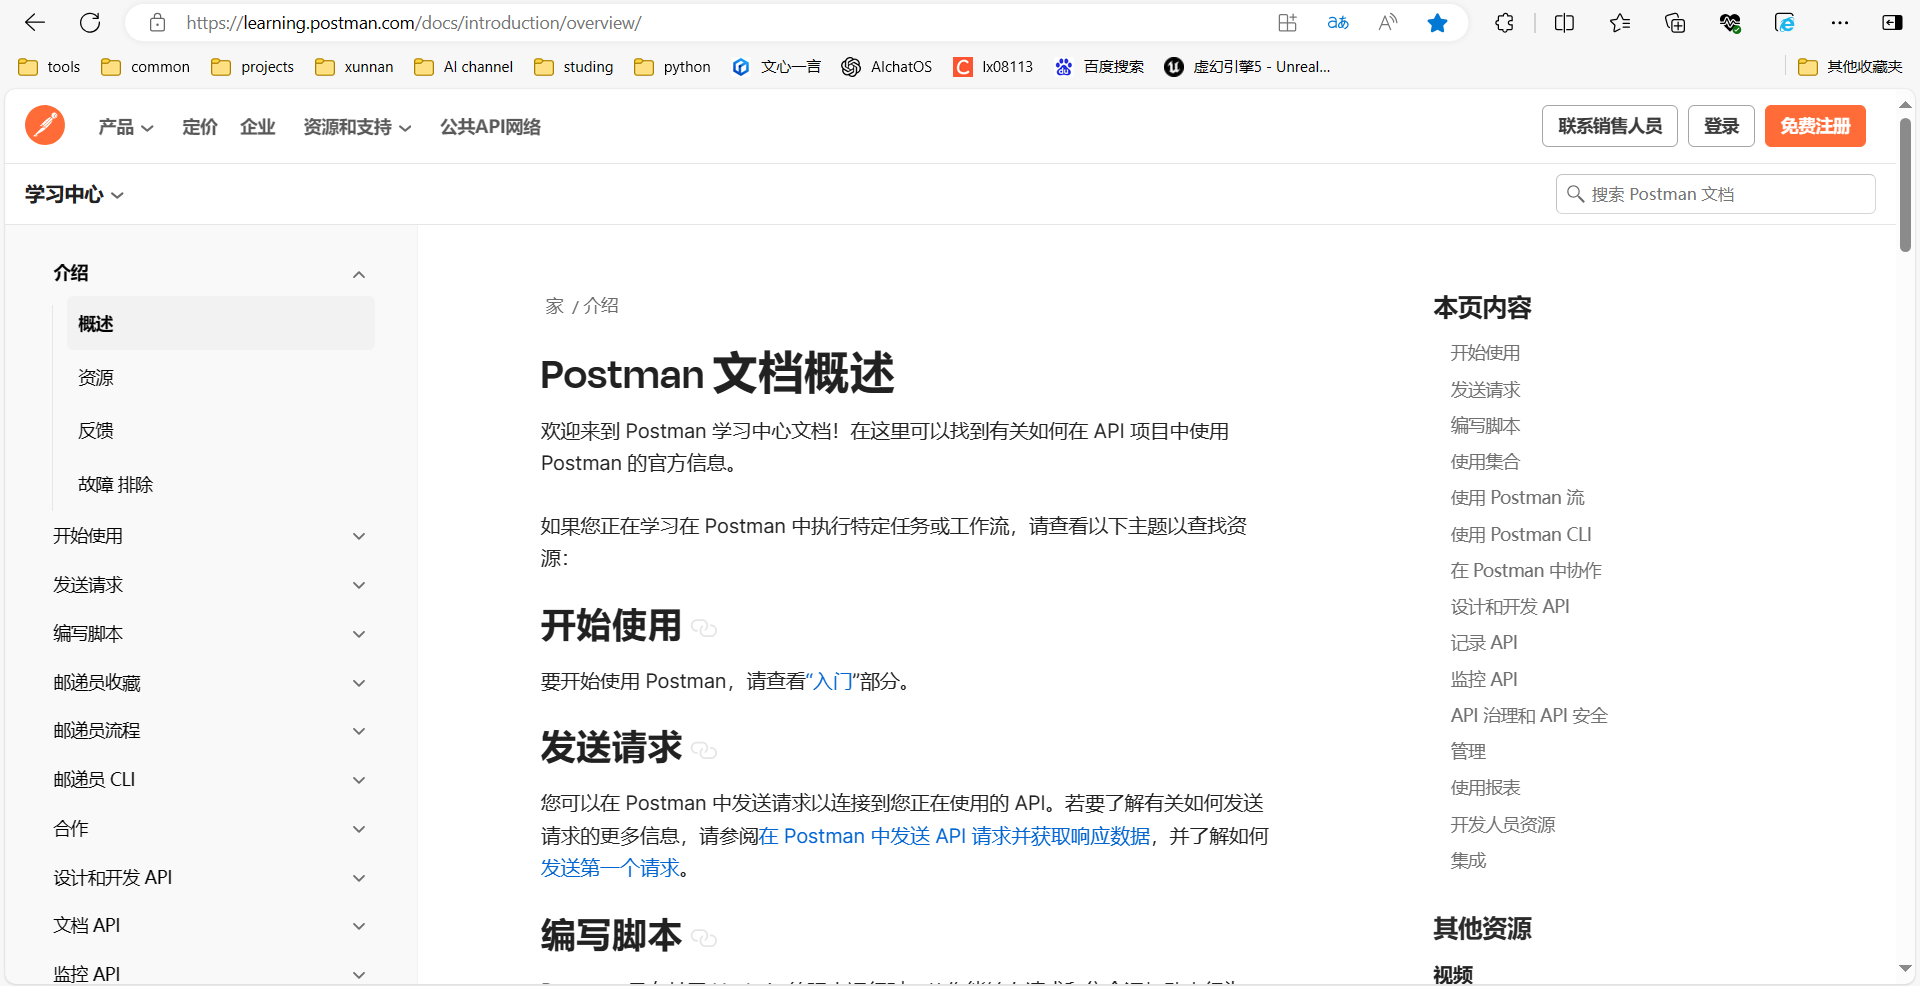Open the translate icon in address bar

tap(1337, 22)
